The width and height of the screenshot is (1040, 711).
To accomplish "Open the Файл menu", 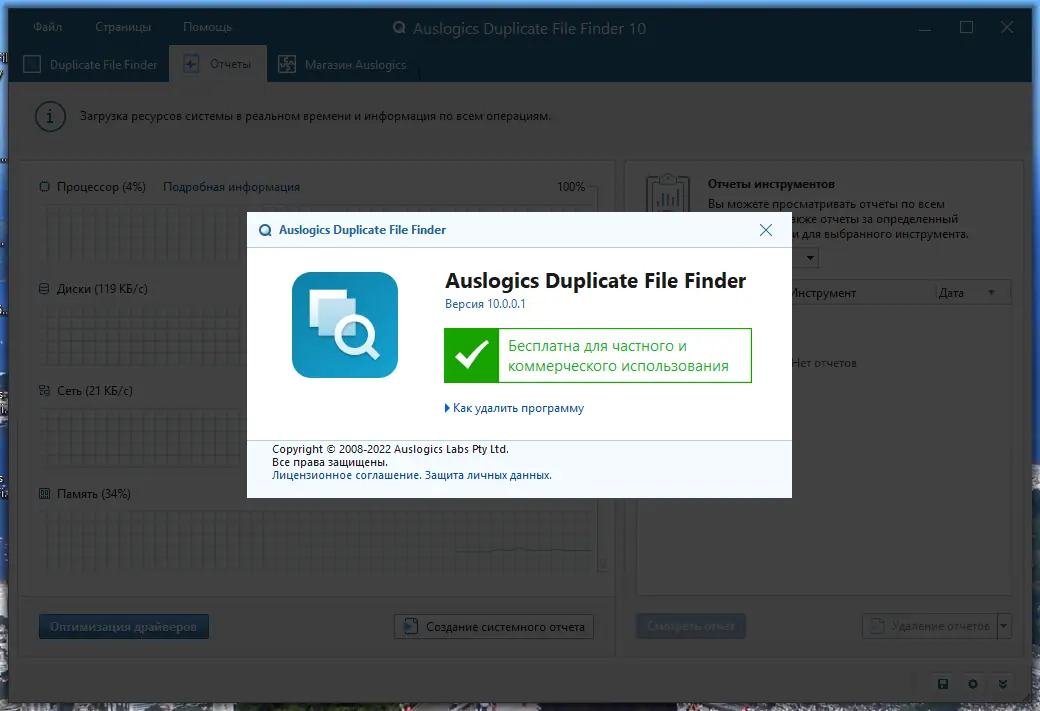I will pos(48,27).
